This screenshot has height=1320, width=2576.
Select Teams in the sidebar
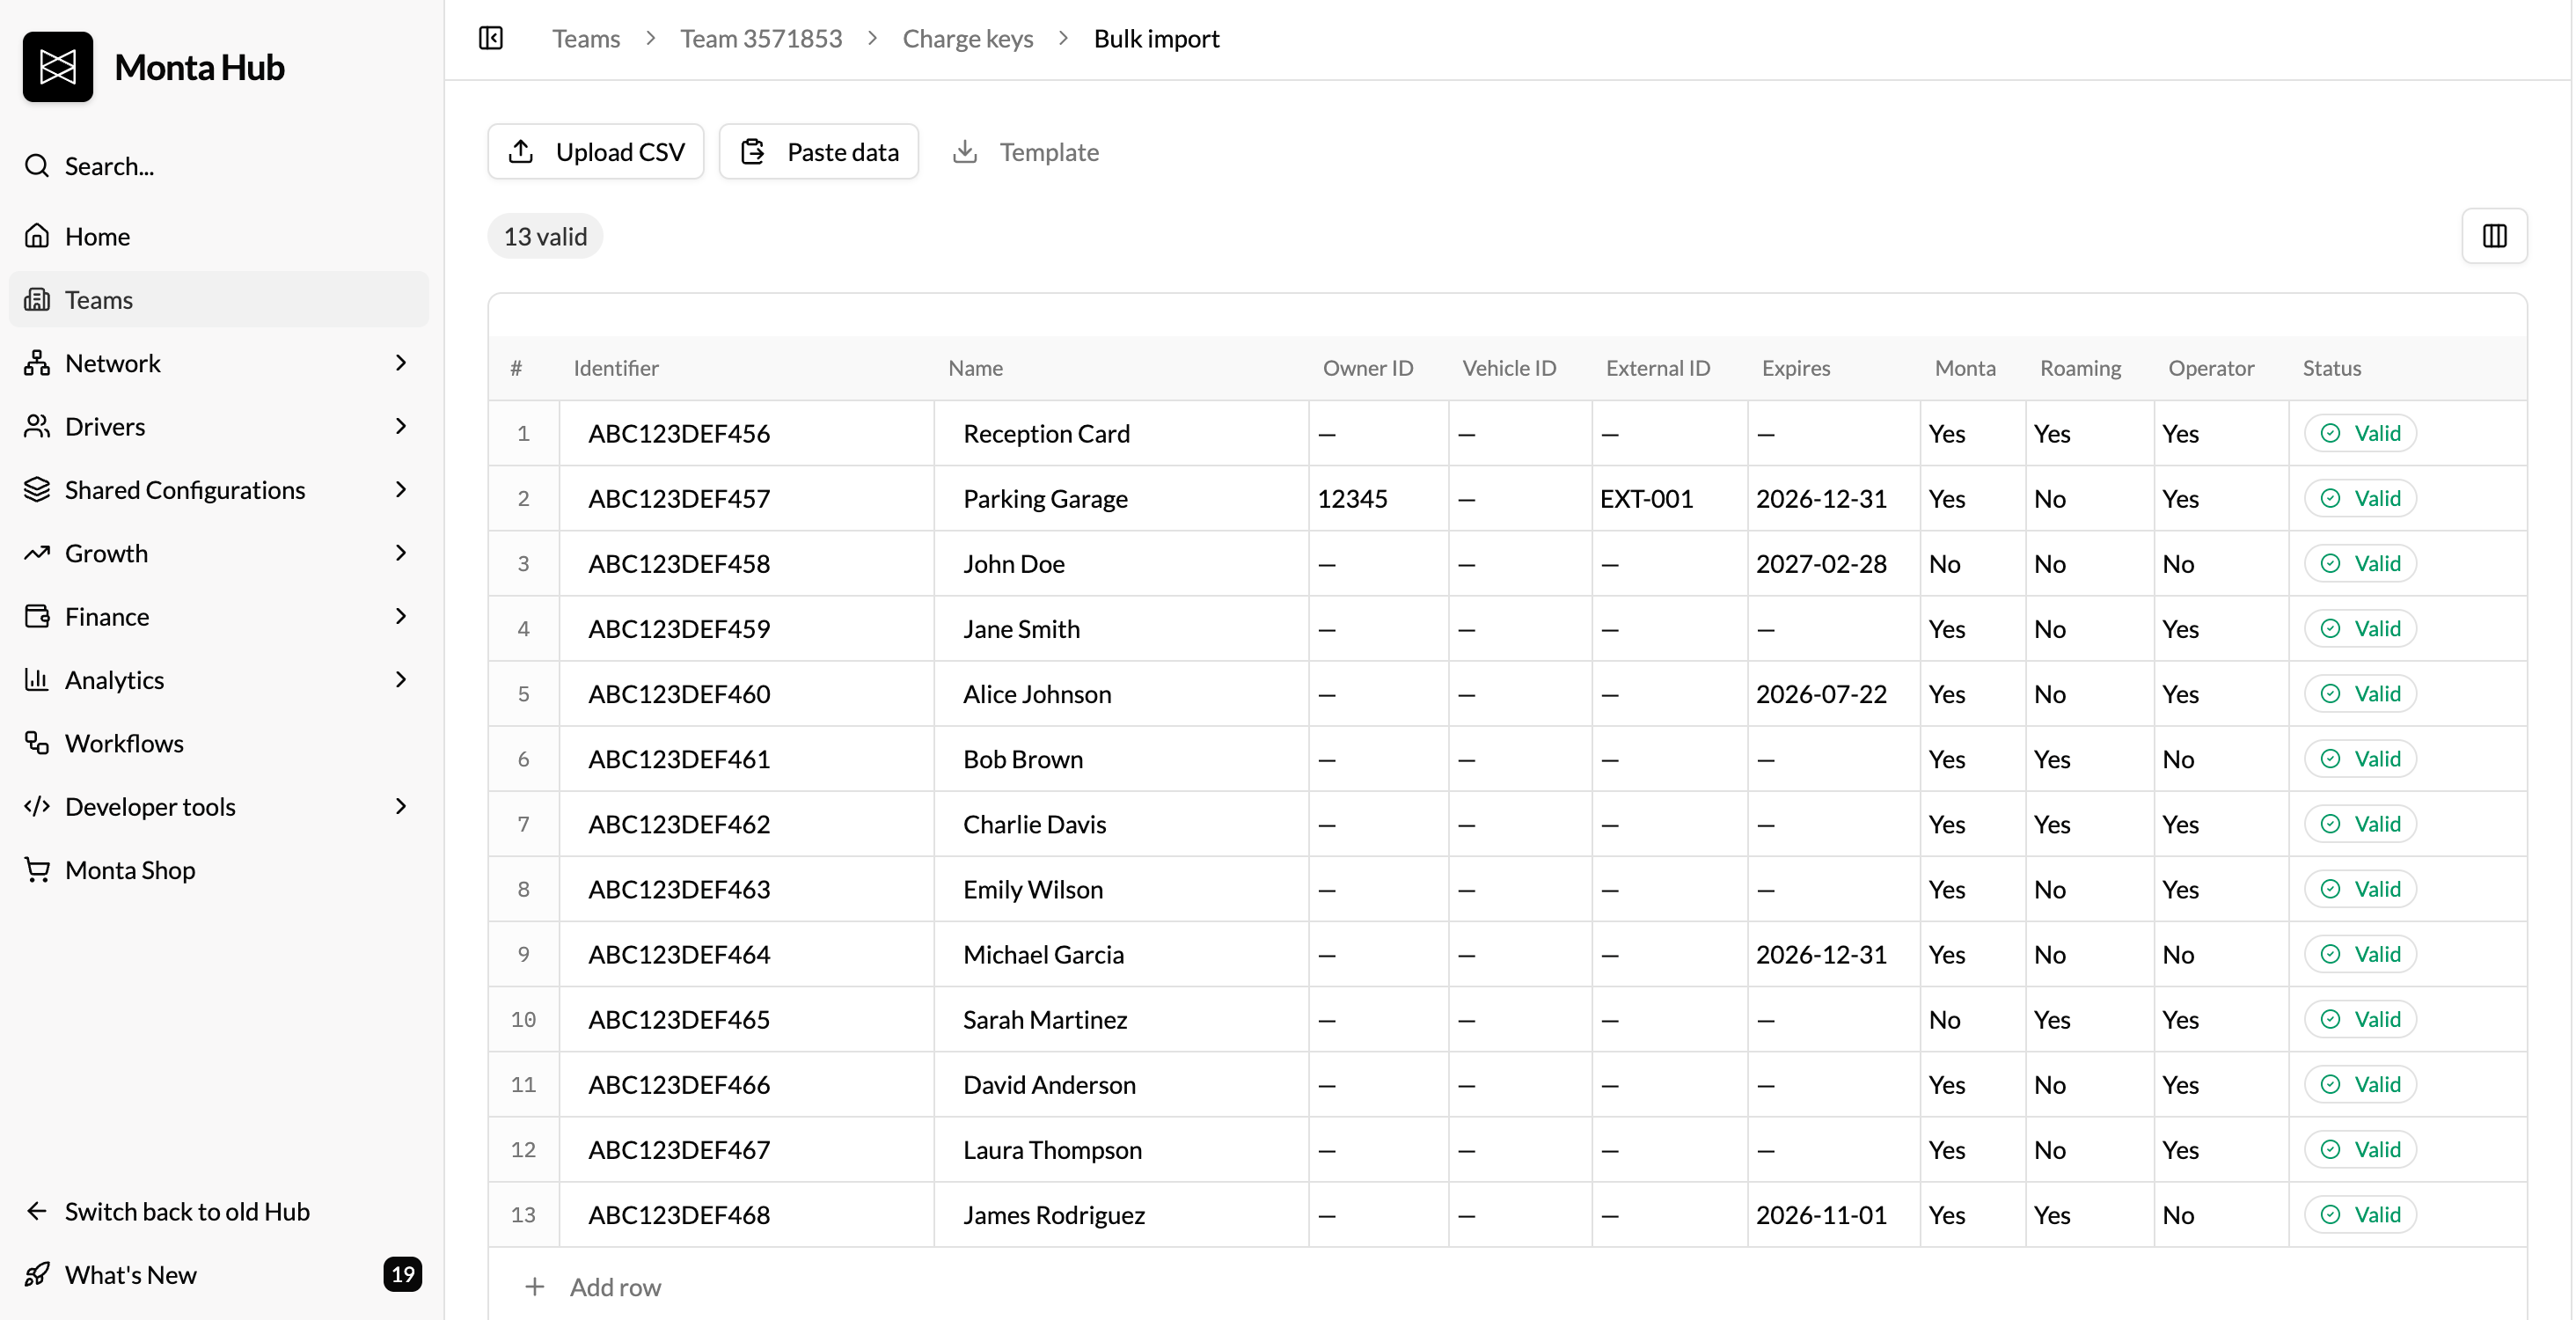[x=219, y=299]
